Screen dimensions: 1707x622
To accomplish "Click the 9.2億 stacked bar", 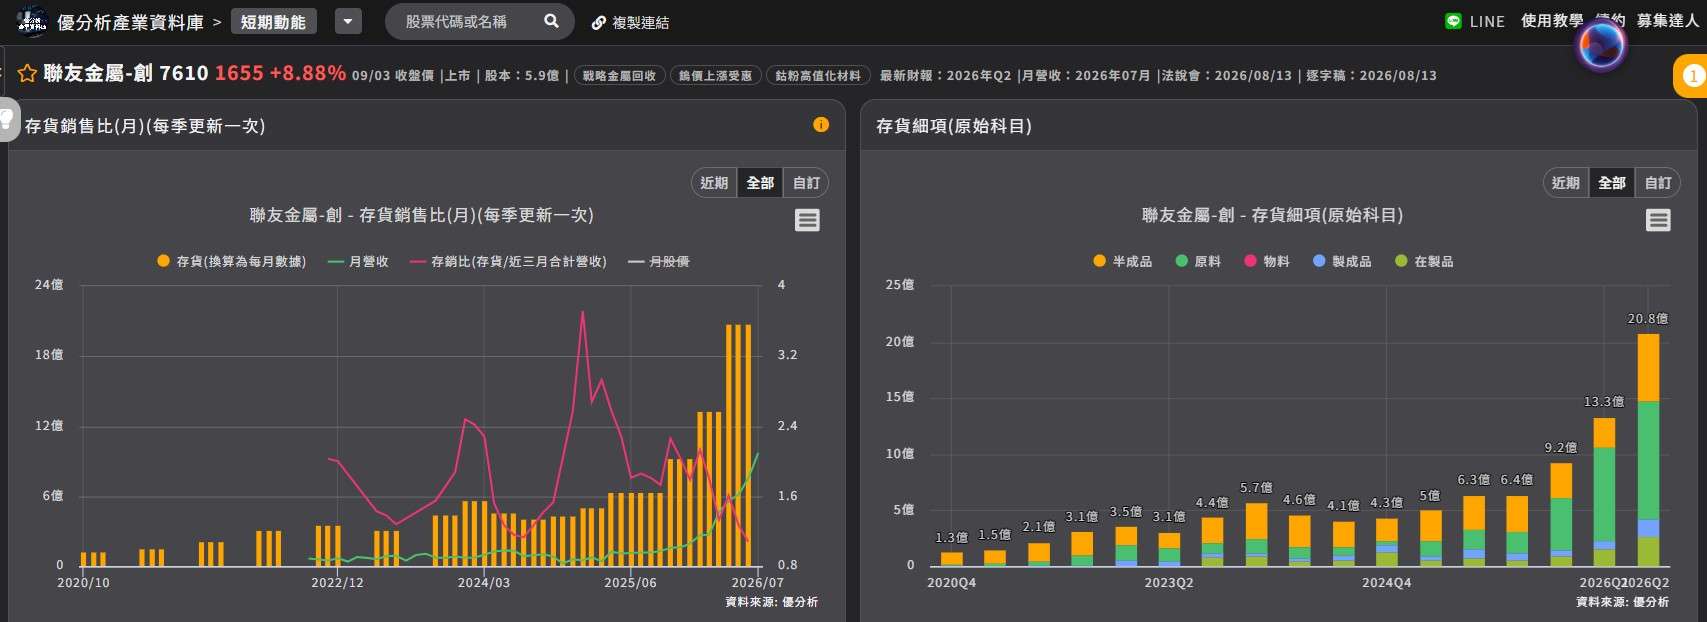I will tap(1561, 515).
